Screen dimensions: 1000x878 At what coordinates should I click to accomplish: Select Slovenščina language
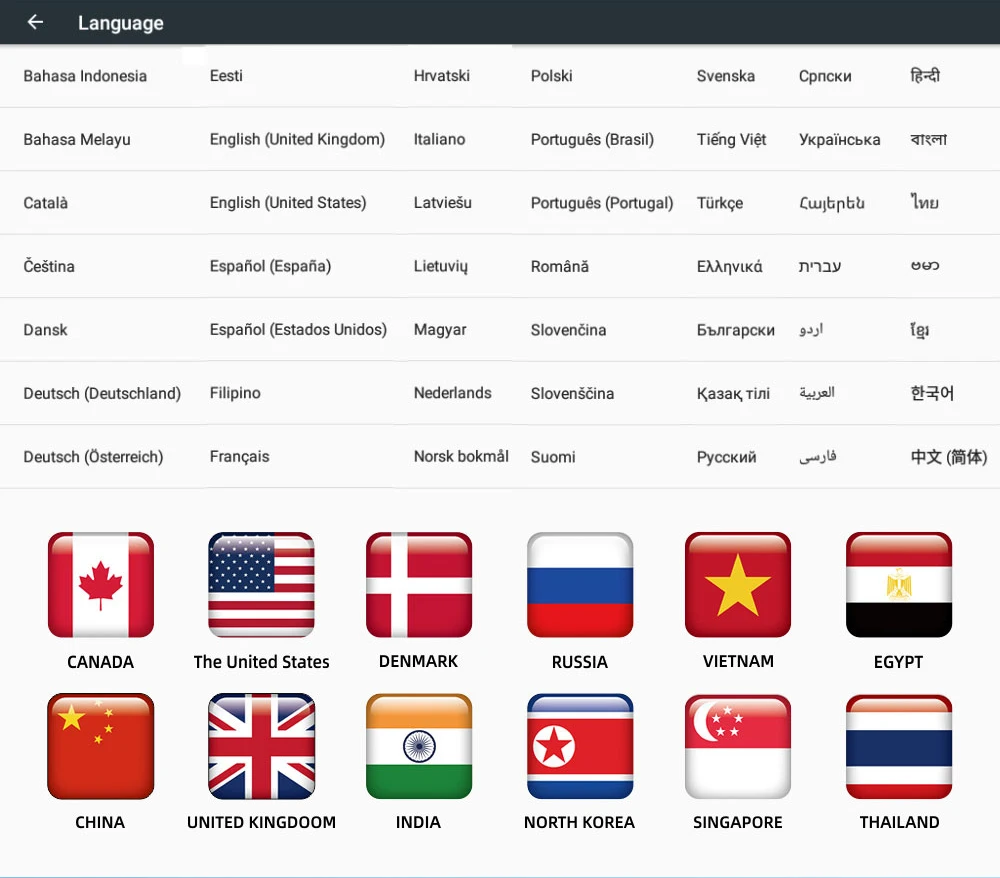point(572,393)
